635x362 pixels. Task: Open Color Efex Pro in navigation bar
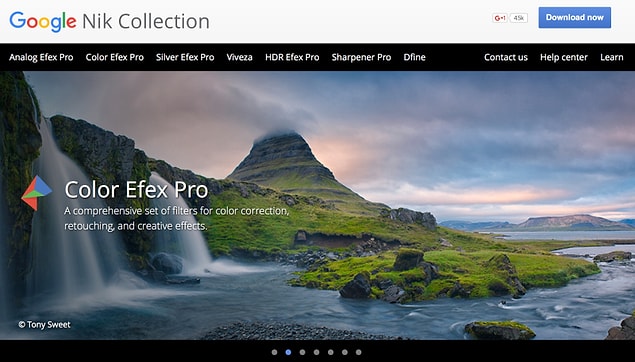[x=115, y=57]
